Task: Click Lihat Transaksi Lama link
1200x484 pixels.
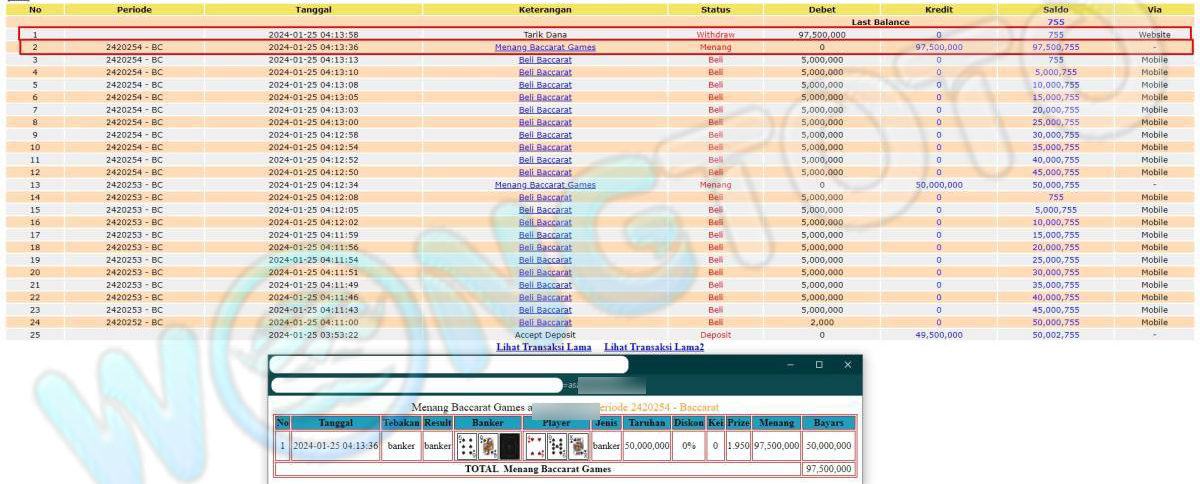Action: 546,347
